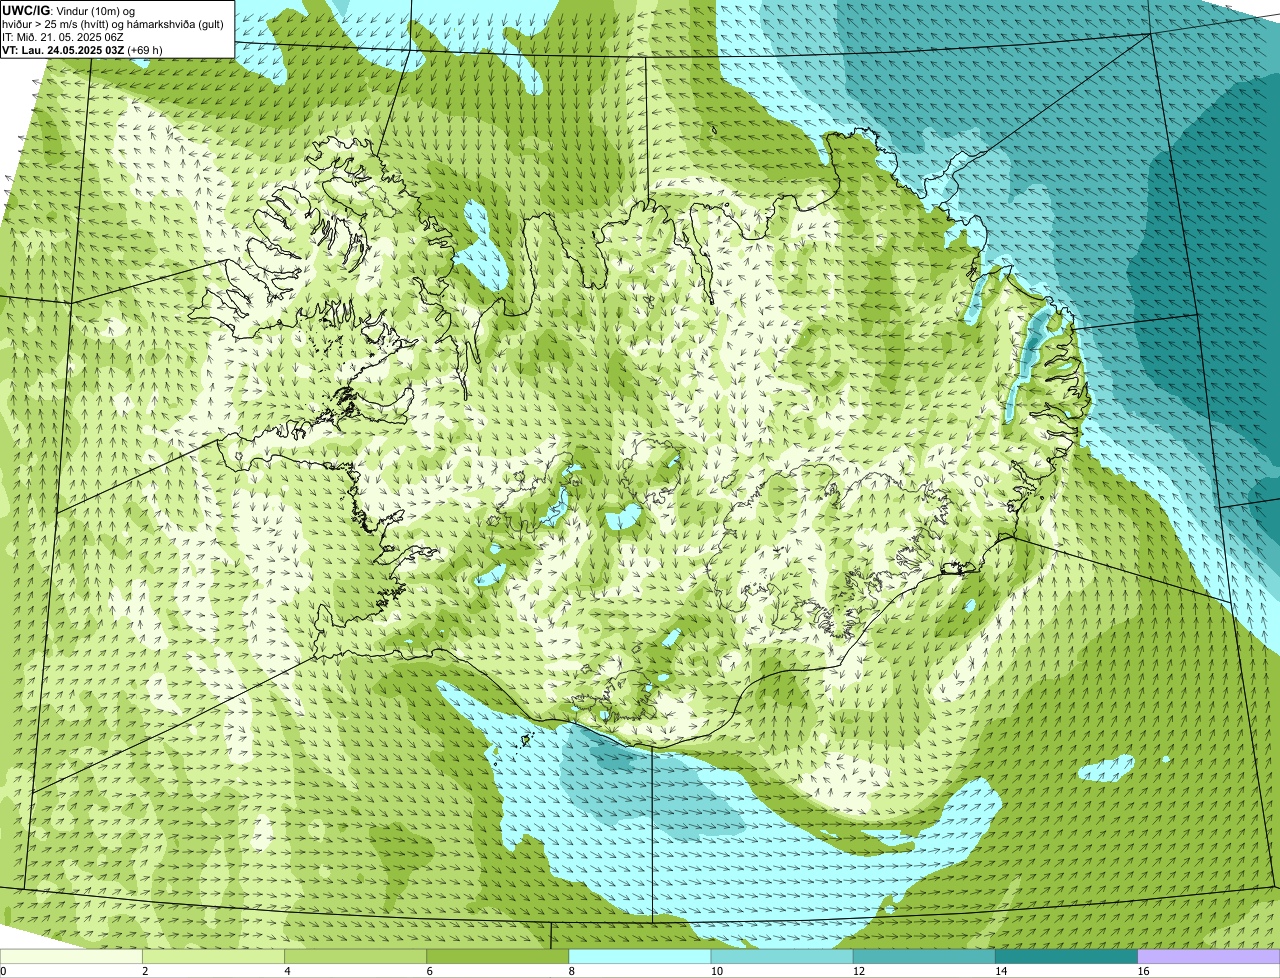Click the light cyan 8–10 legend swatch
1280x978 pixels.
click(640, 957)
